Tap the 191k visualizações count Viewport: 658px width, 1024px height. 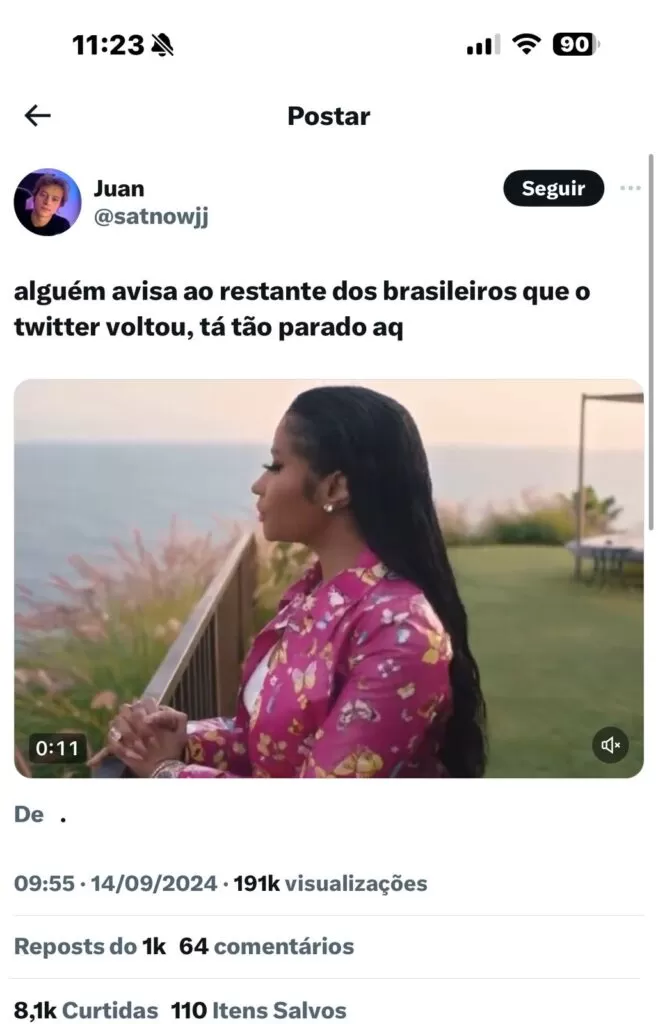click(330, 884)
